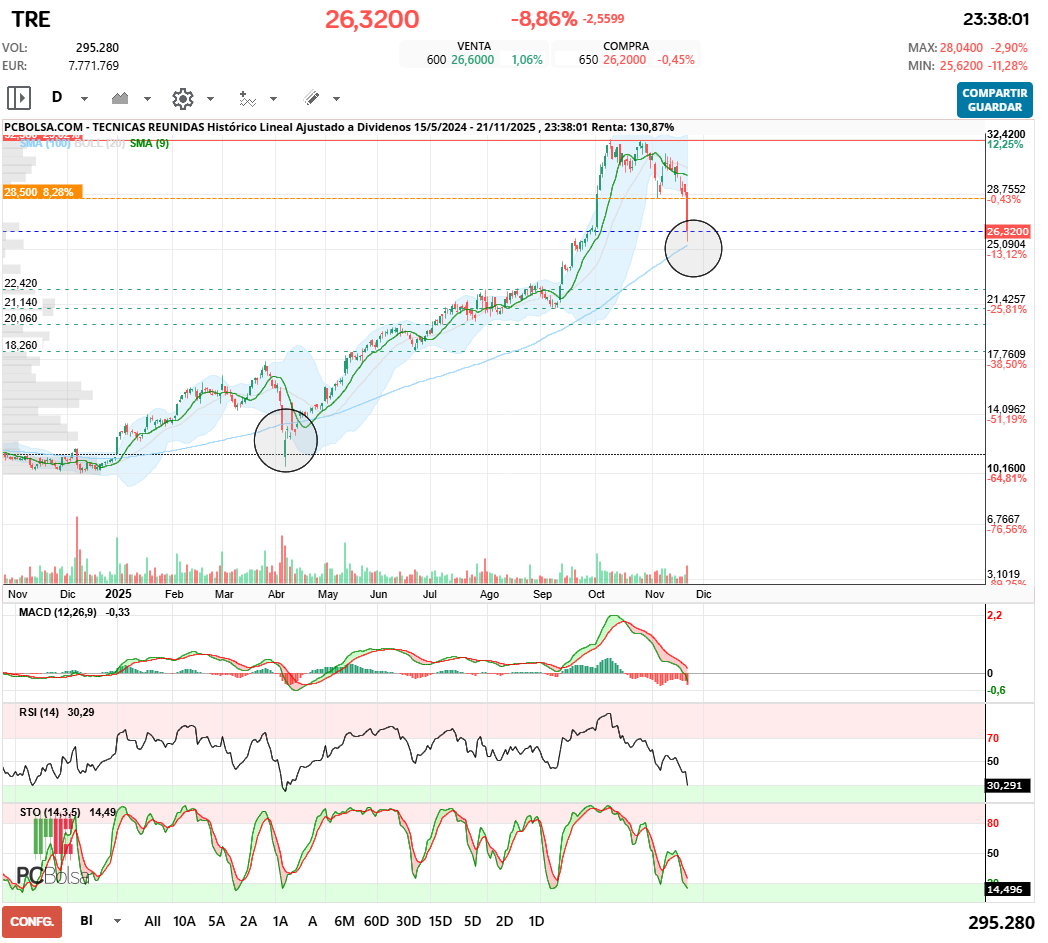Click the D timeframe letter

click(x=57, y=98)
